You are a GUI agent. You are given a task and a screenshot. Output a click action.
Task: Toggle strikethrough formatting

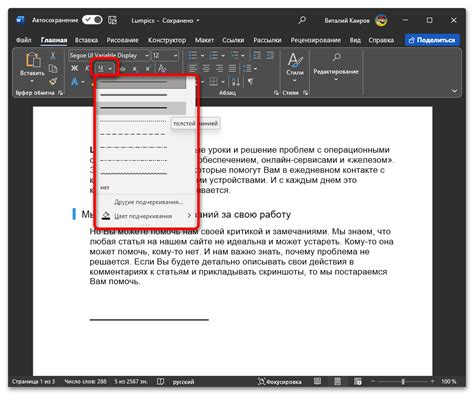pyautogui.click(x=123, y=69)
